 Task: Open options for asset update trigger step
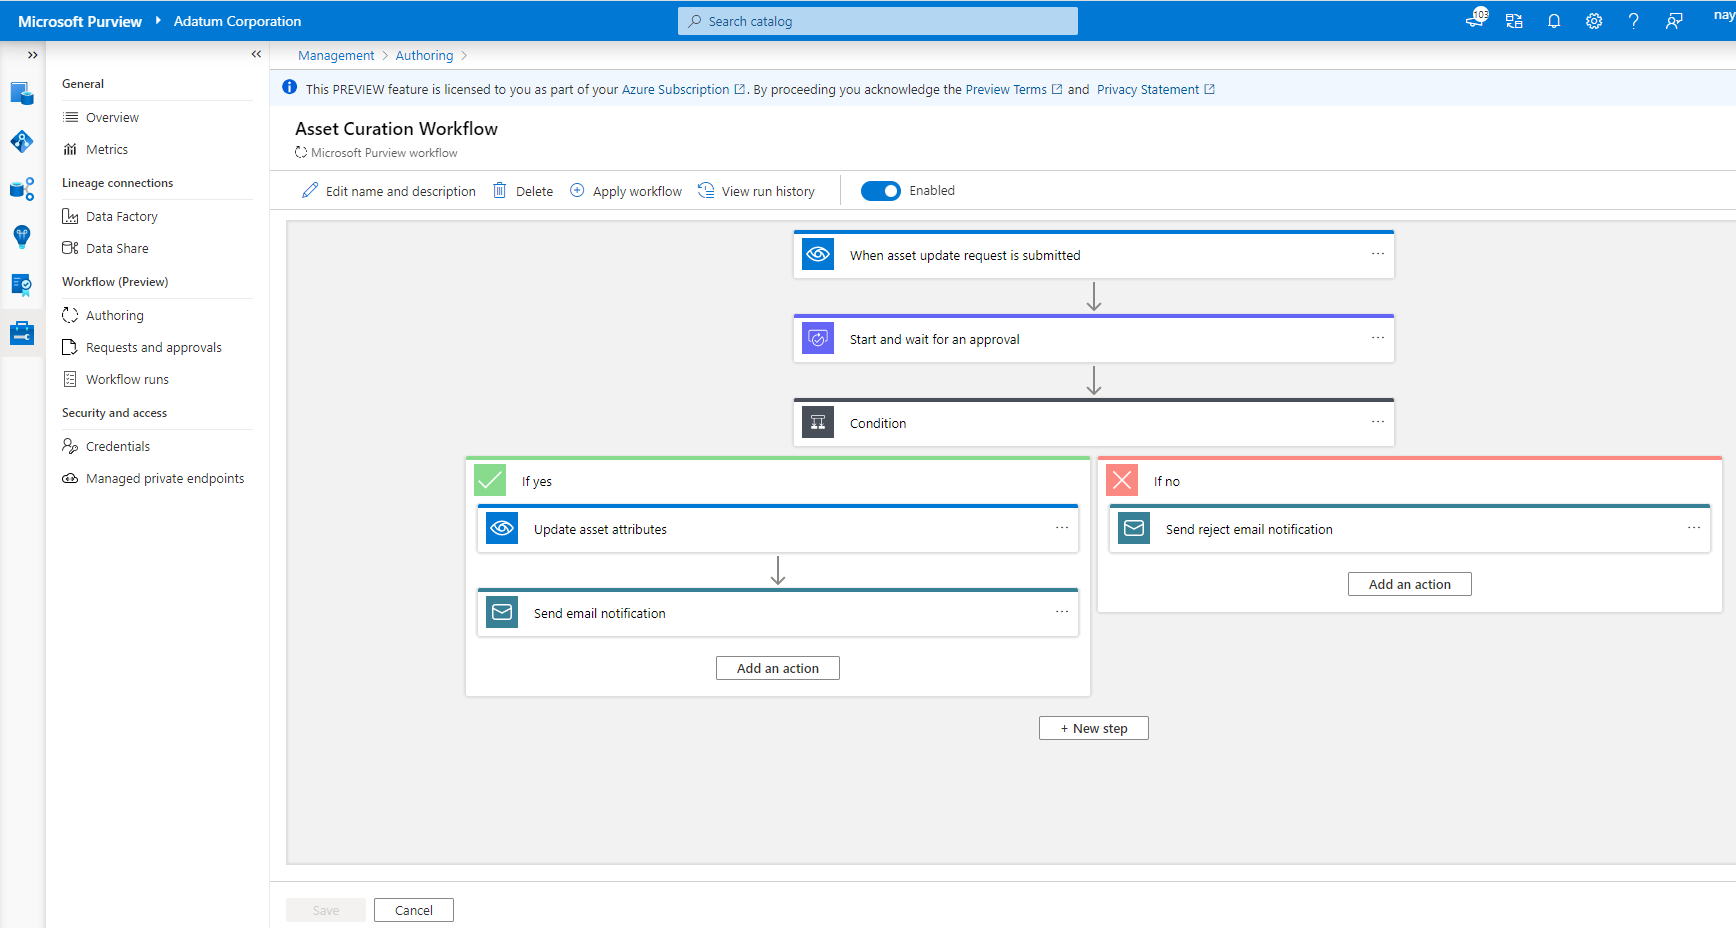tap(1378, 254)
